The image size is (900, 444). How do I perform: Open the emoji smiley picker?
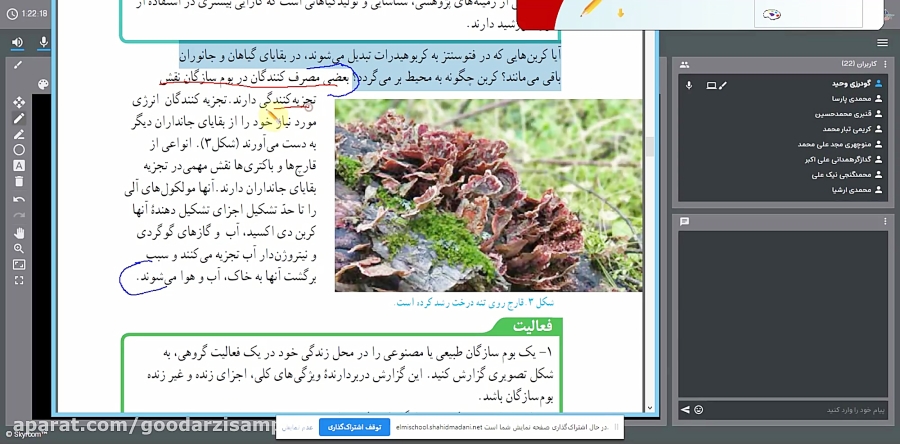point(699,410)
